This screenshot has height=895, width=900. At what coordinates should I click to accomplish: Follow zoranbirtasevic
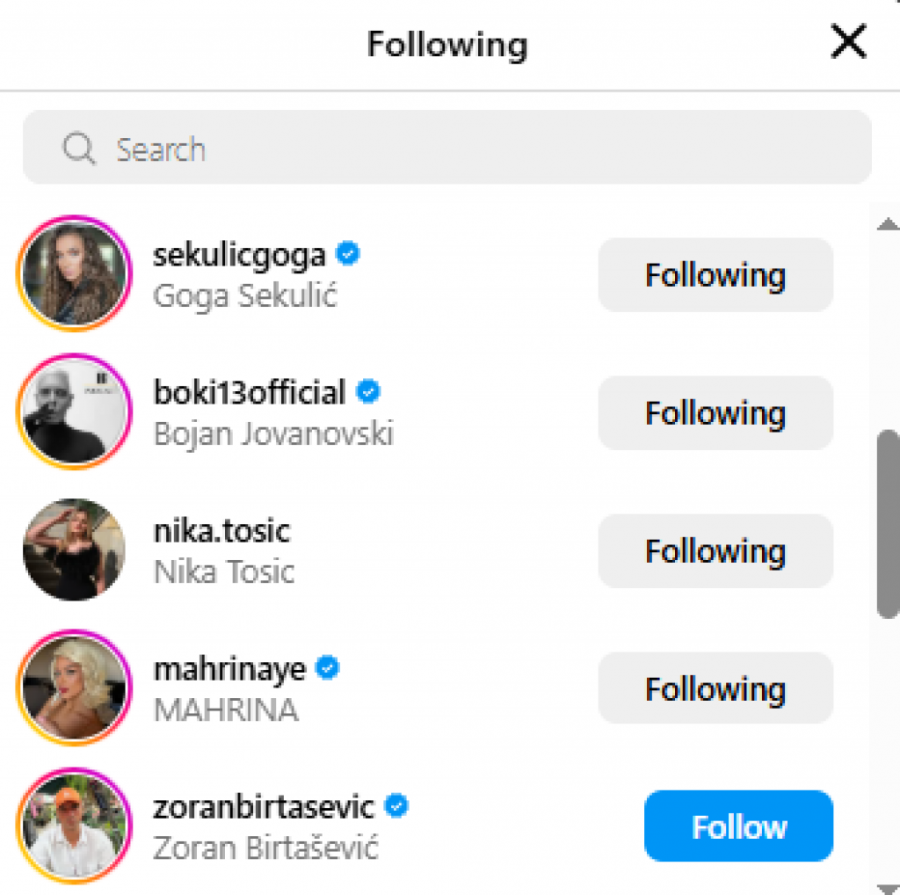coord(738,827)
